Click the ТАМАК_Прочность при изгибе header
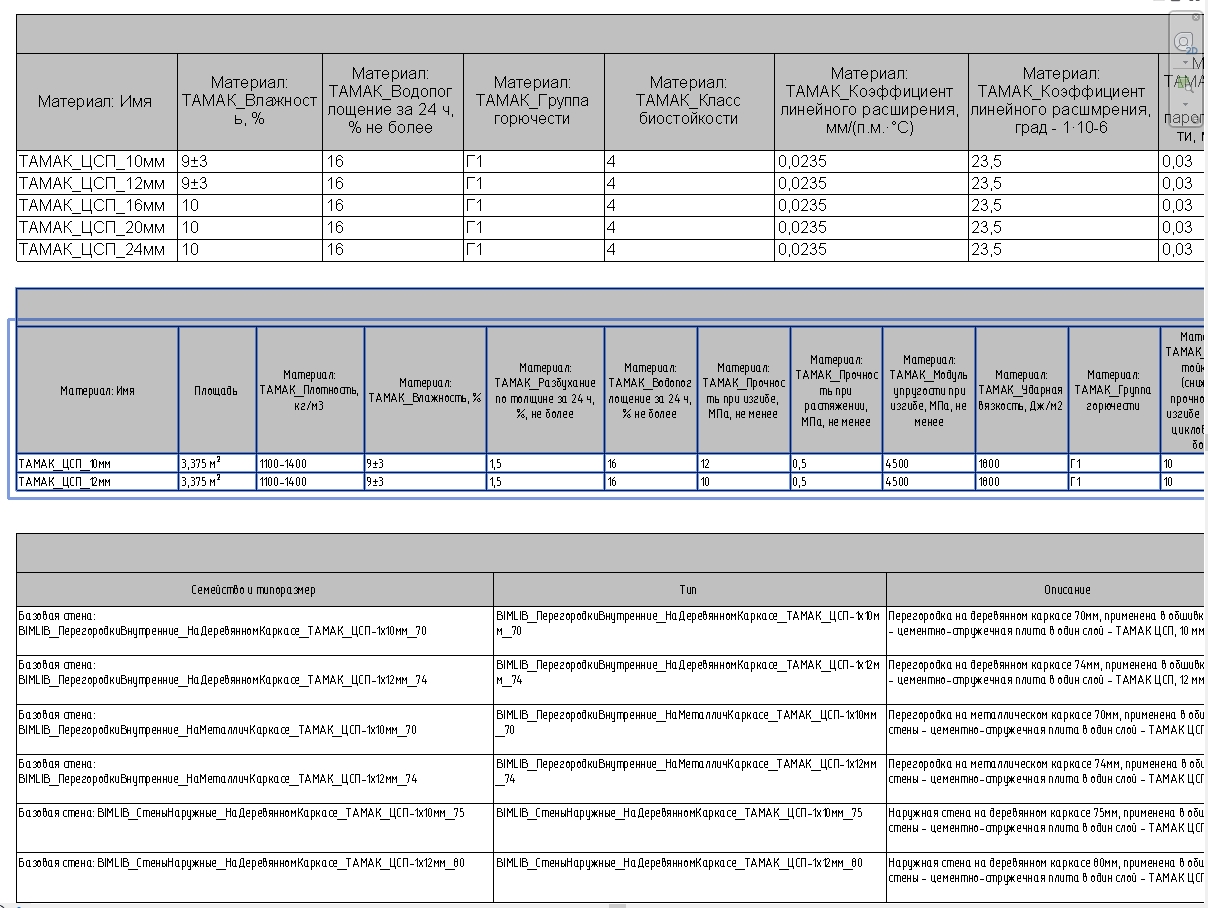 pos(743,390)
